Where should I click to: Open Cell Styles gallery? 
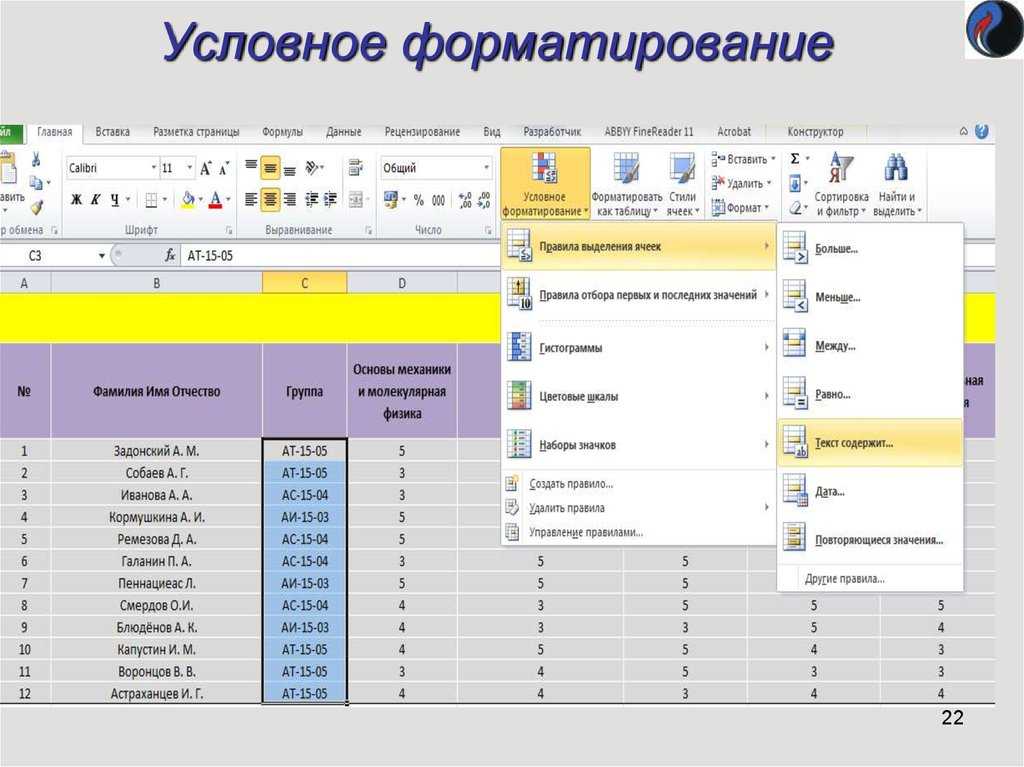(682, 184)
